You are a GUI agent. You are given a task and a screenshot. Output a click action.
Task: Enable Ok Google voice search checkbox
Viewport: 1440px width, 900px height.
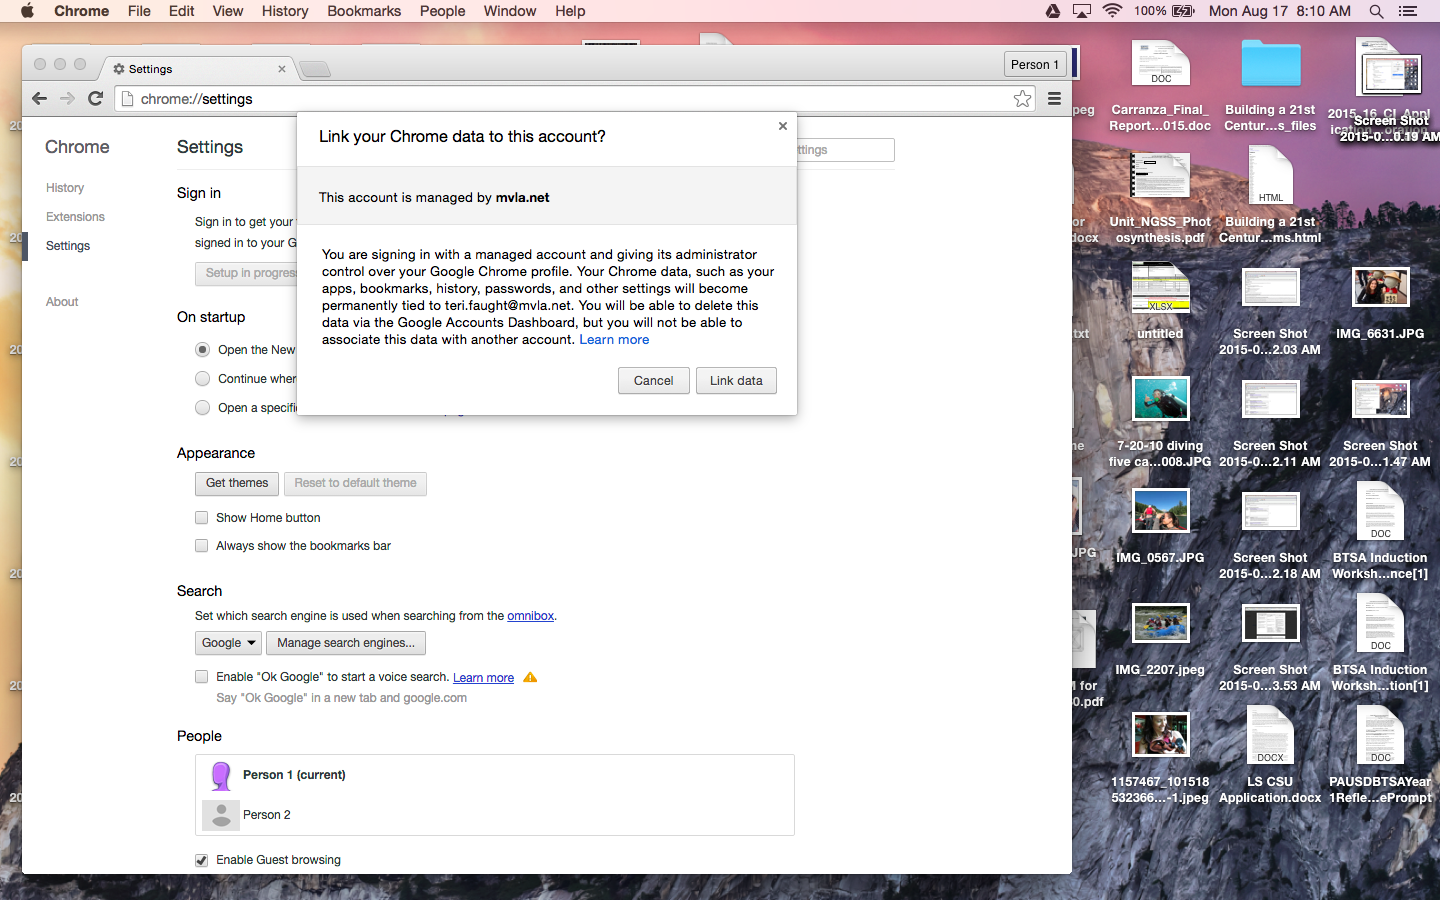202,677
